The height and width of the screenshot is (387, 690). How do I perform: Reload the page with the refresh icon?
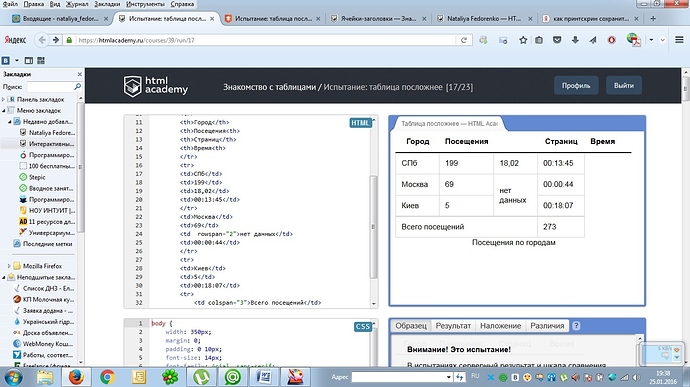463,40
